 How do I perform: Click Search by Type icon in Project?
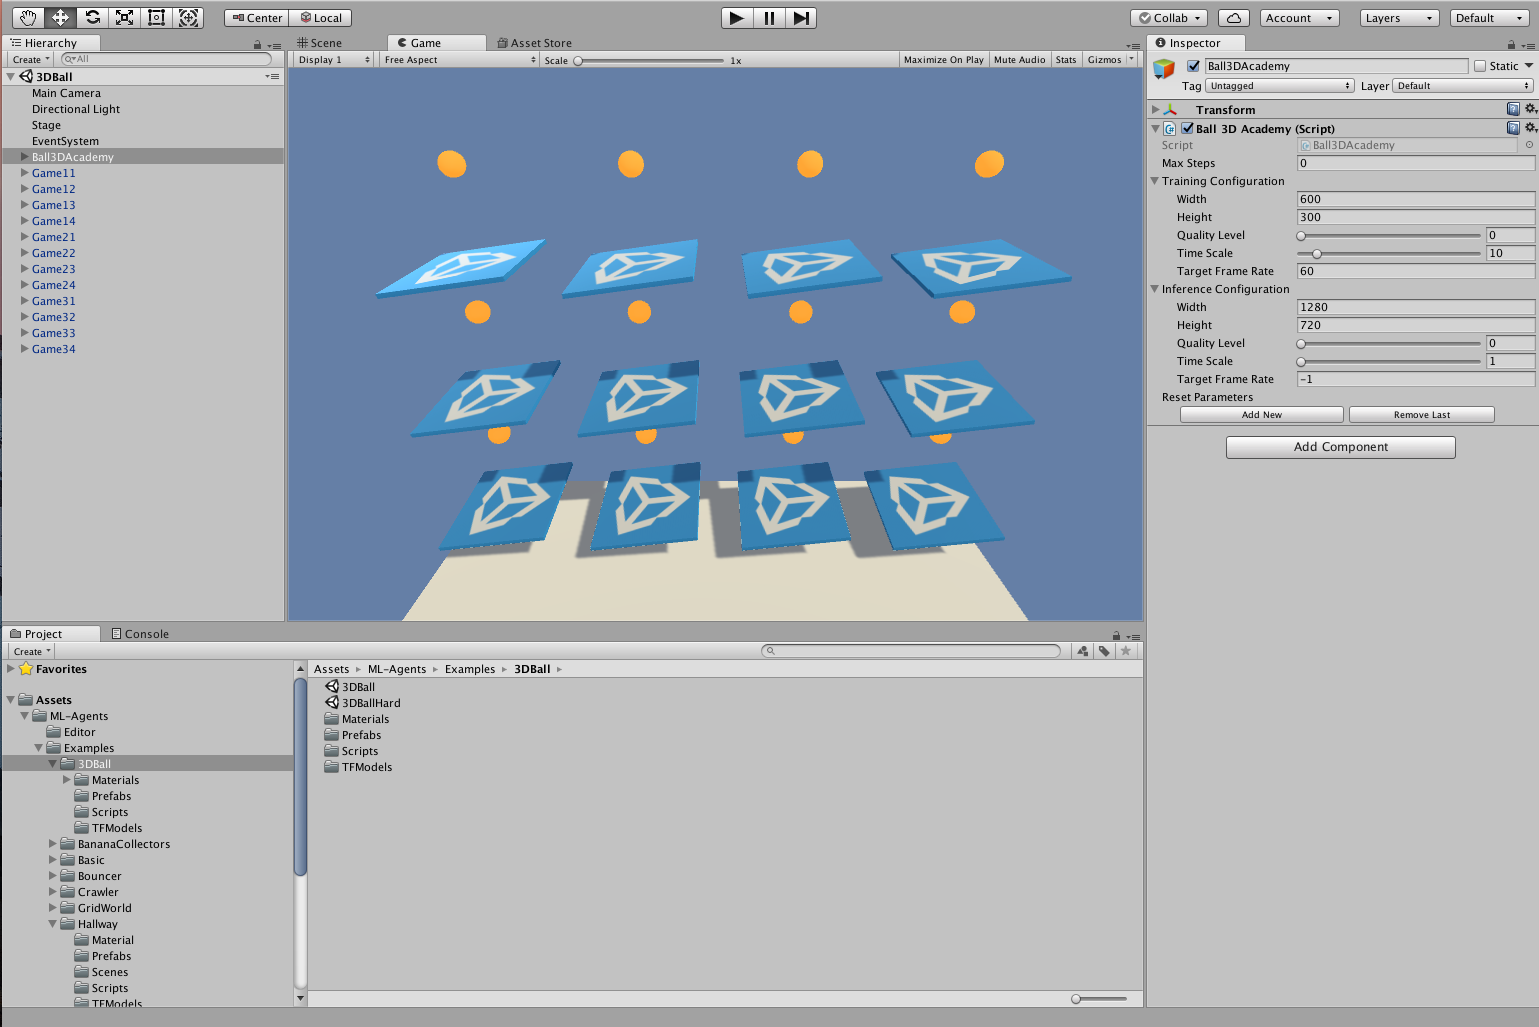pyautogui.click(x=1083, y=651)
